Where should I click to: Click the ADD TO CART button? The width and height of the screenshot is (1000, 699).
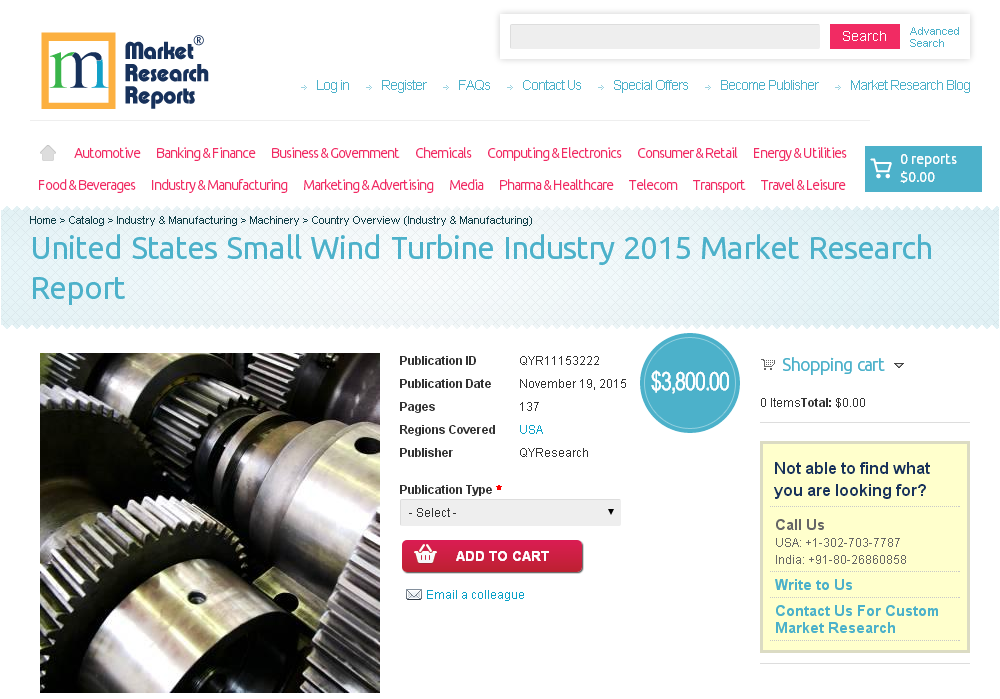pos(492,556)
